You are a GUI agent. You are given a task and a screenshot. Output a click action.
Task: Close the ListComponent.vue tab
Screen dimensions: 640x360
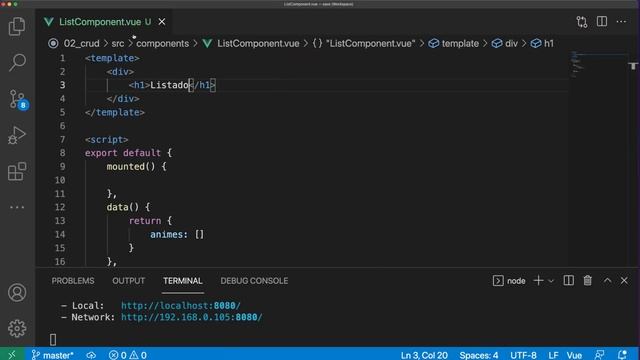(x=162, y=22)
